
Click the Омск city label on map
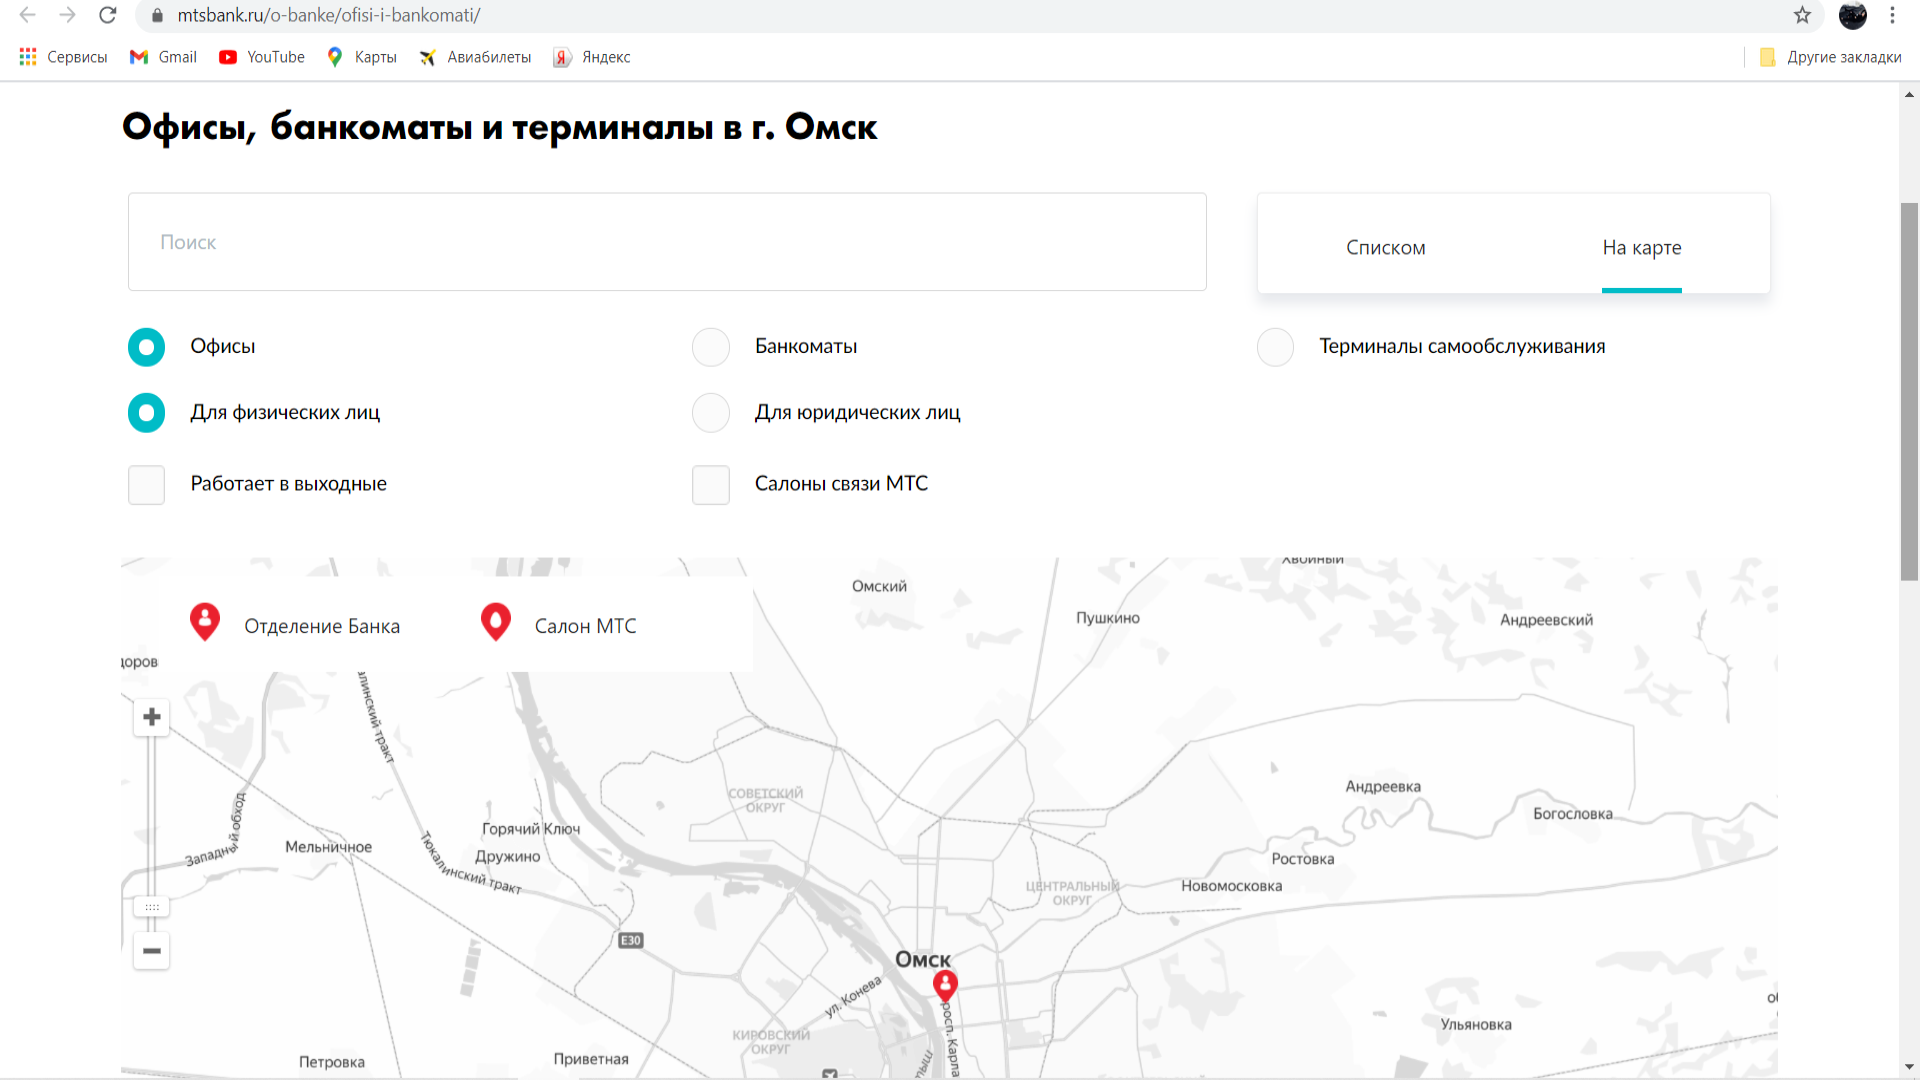tap(923, 960)
